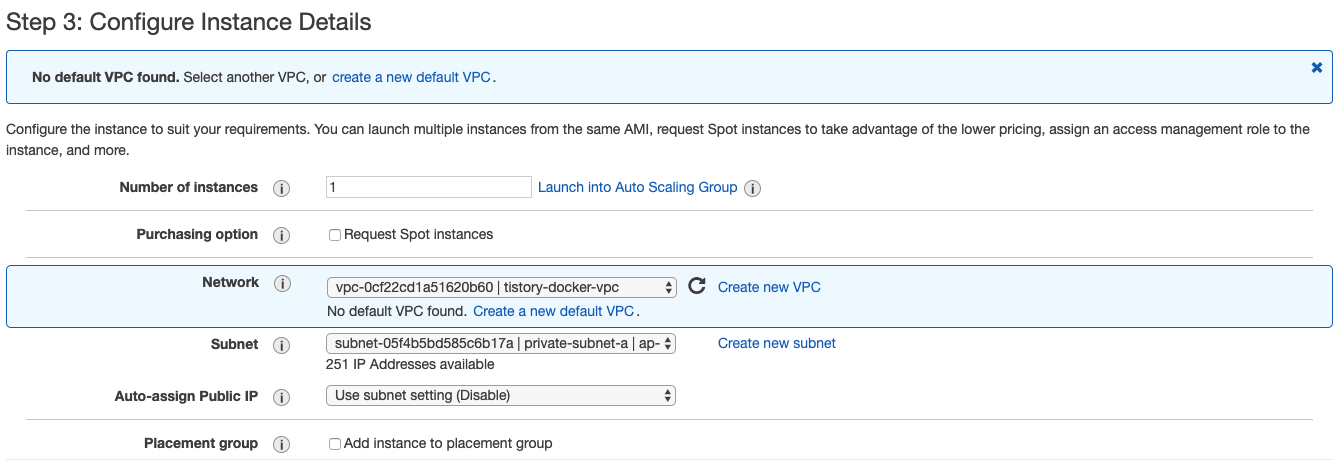Refresh the VPC network list
This screenshot has width=1344, height=468.
pyautogui.click(x=697, y=287)
